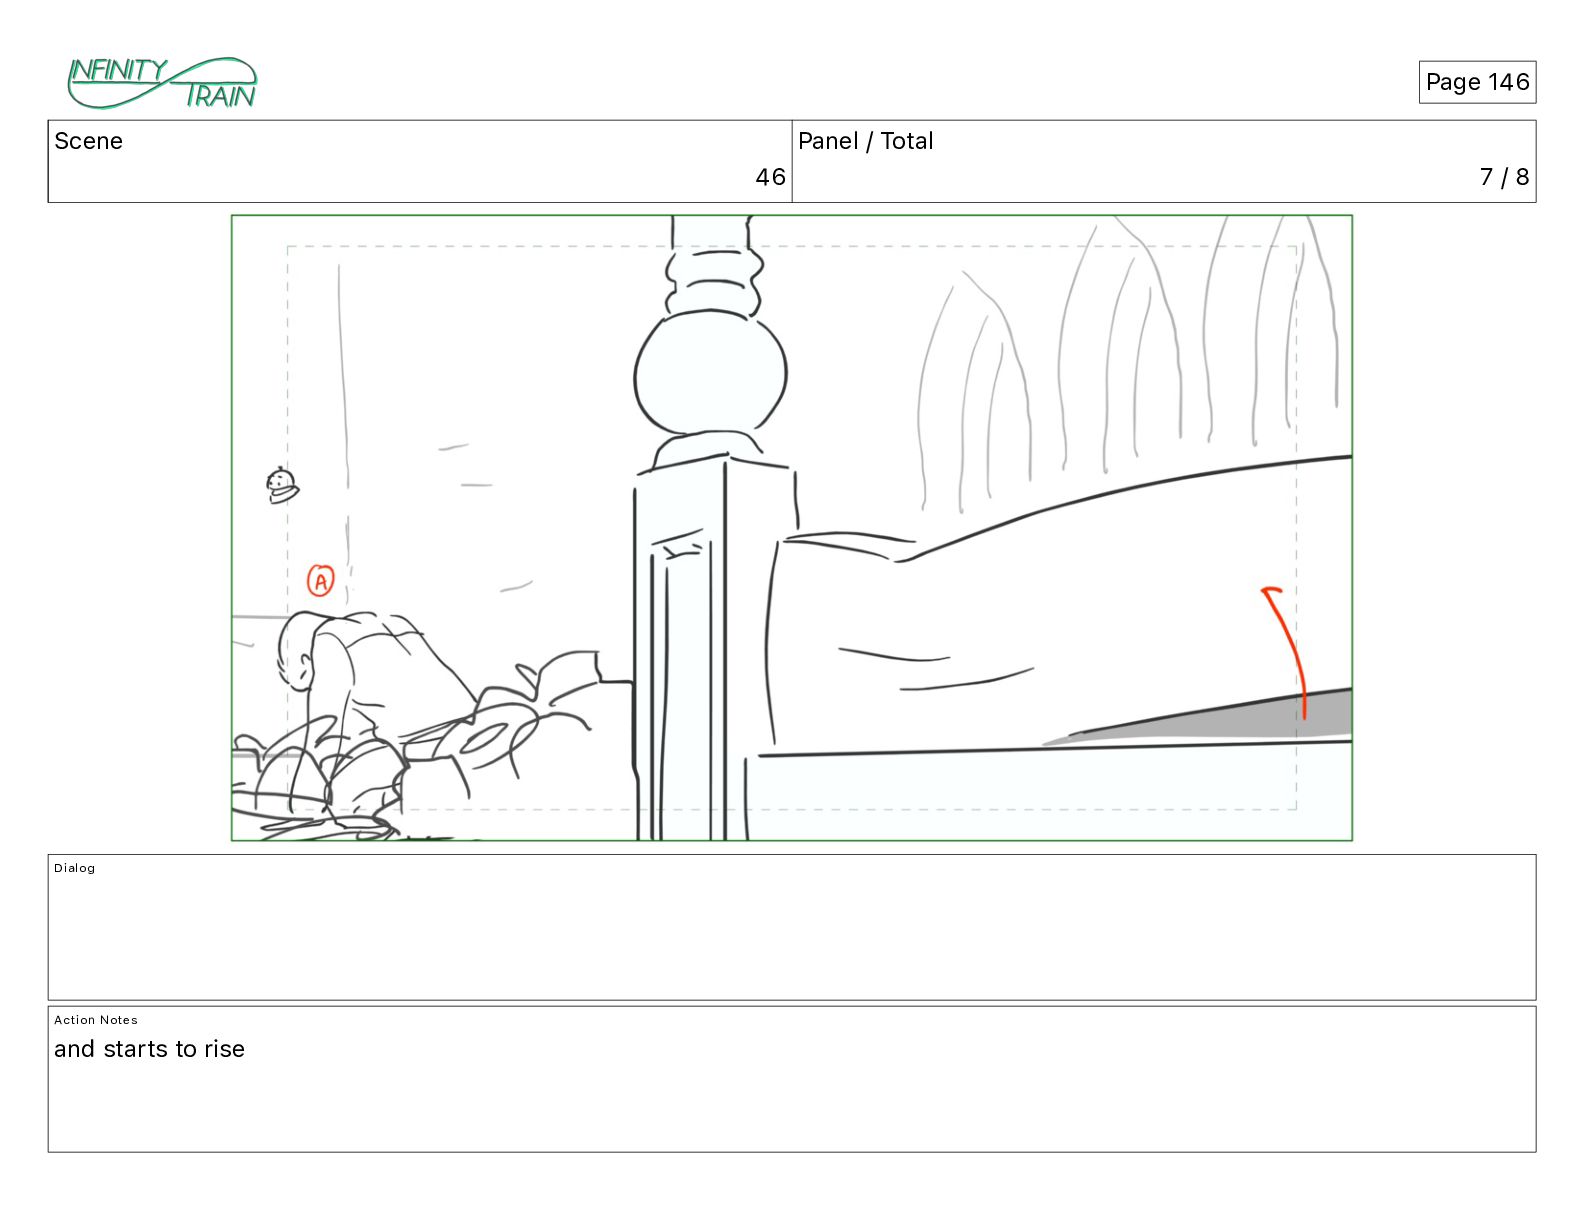This screenshot has height=1224, width=1584.
Task: Click the Infinity Train logo
Action: point(162,83)
